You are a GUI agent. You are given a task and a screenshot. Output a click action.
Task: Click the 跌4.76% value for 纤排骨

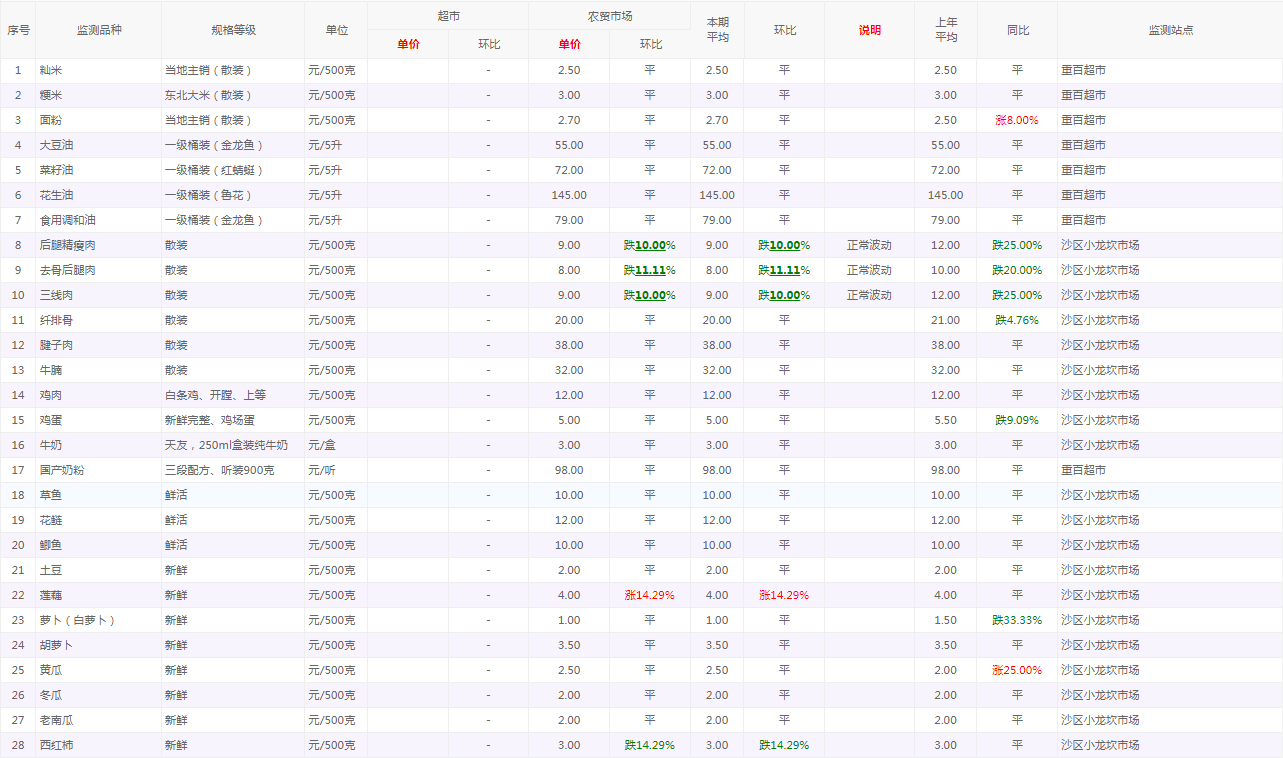click(1017, 320)
